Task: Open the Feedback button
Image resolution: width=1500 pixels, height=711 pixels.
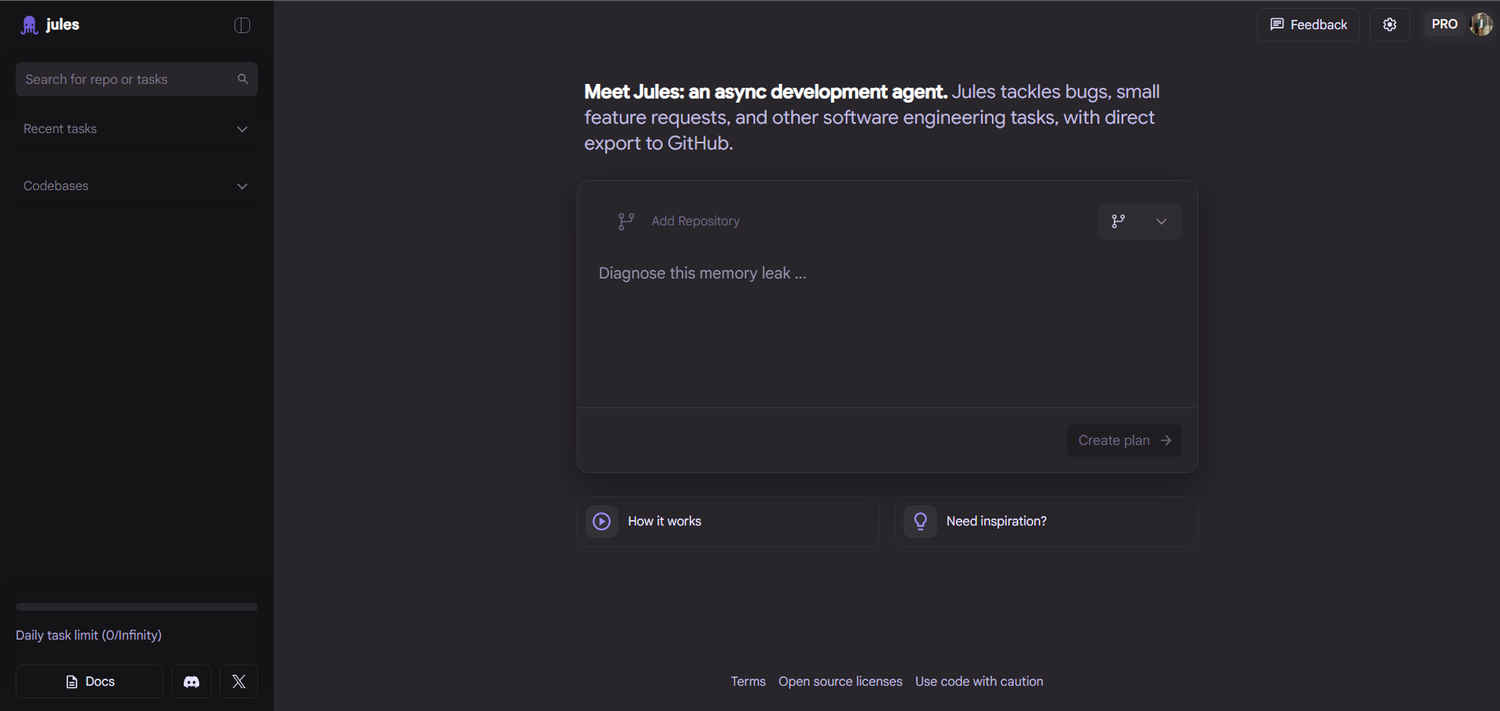Action: click(1308, 25)
